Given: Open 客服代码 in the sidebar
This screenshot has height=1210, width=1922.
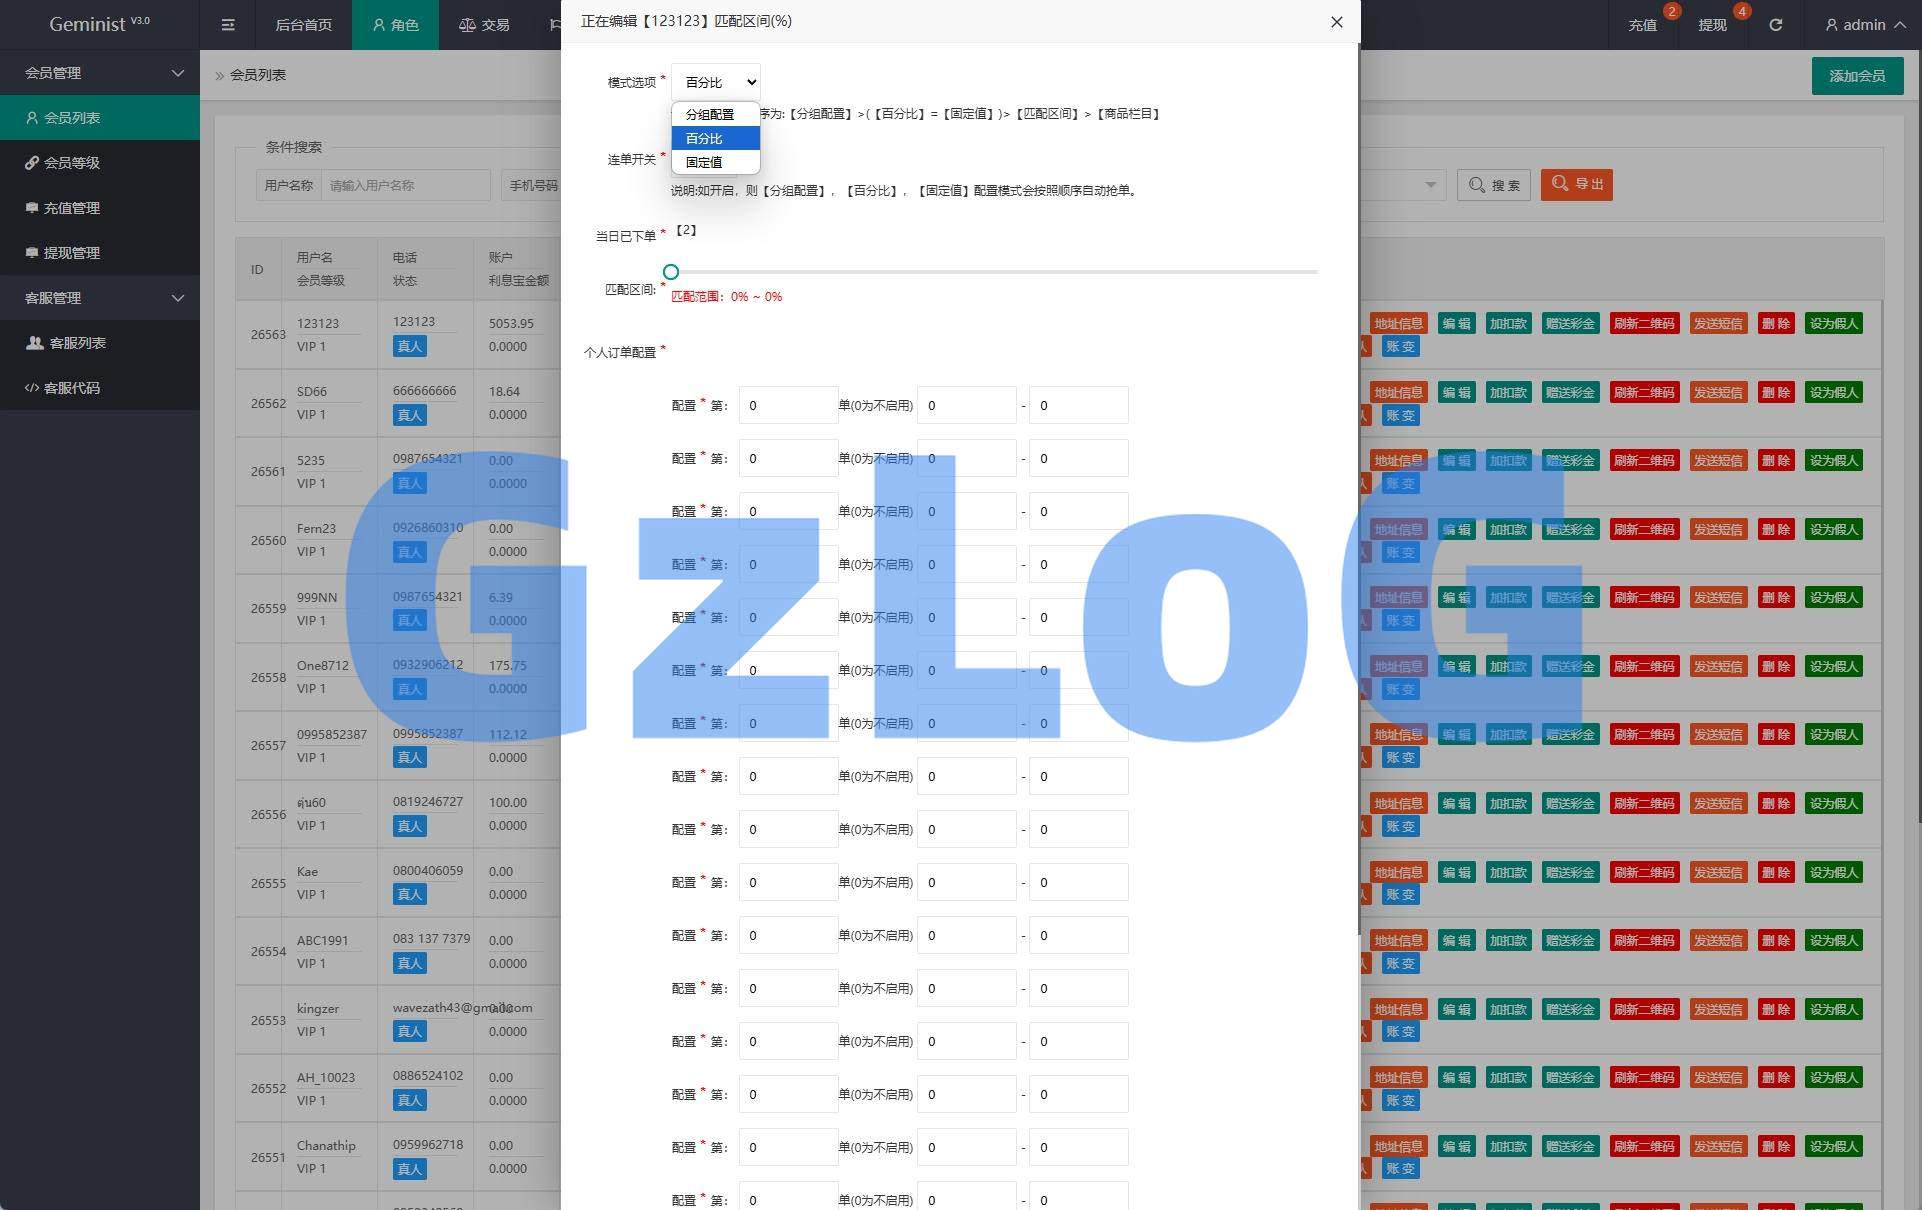Looking at the screenshot, I should (71, 388).
